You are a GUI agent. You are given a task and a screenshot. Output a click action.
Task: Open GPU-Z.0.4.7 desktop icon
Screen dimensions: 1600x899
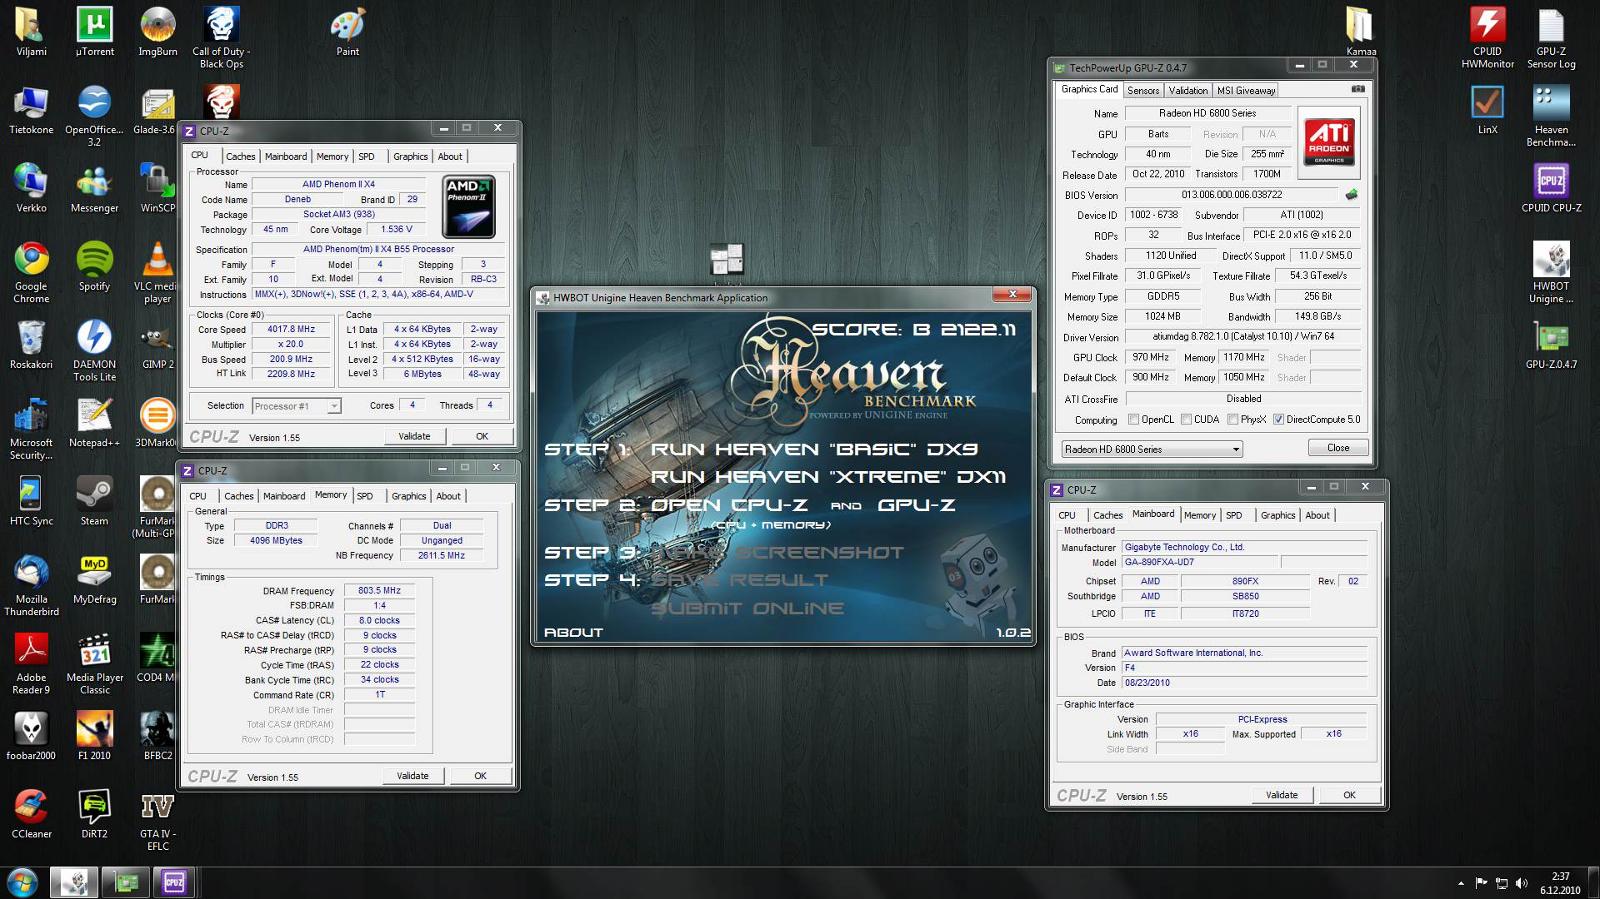[1551, 345]
